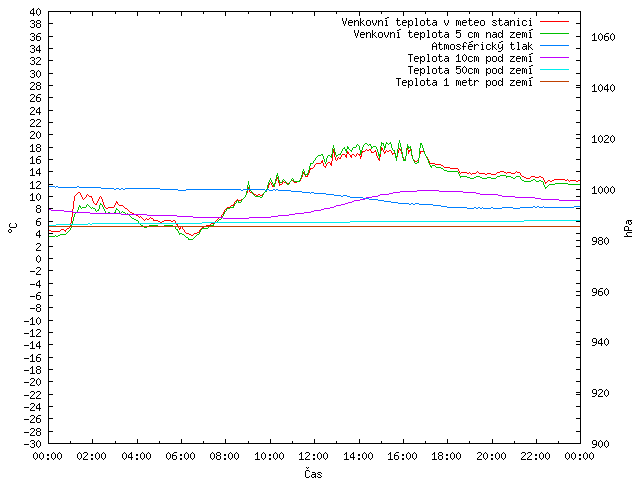Image resolution: width=640 pixels, height=480 pixels.
Task: Click the x-axis tick label '02:00'
Action: [x=92, y=456]
